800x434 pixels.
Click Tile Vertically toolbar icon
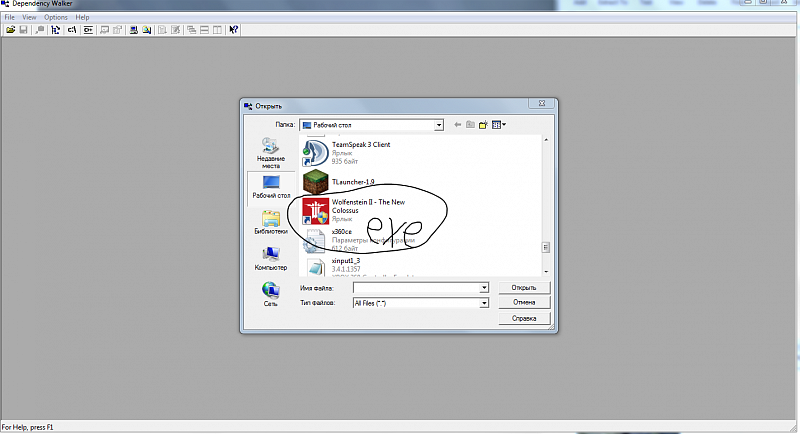(217, 30)
